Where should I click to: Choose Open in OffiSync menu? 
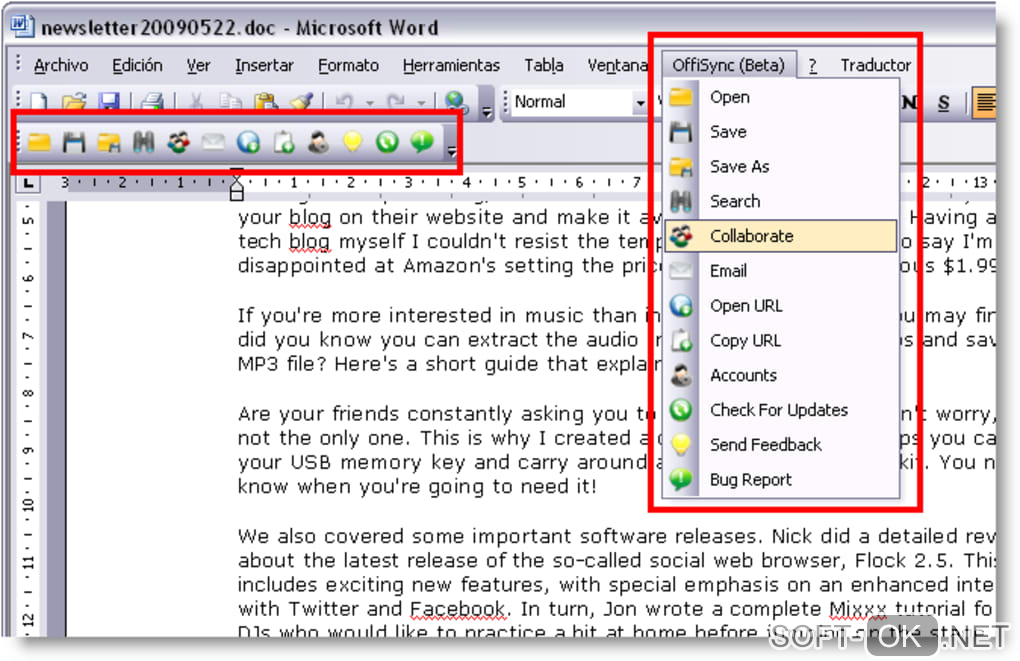(781, 97)
